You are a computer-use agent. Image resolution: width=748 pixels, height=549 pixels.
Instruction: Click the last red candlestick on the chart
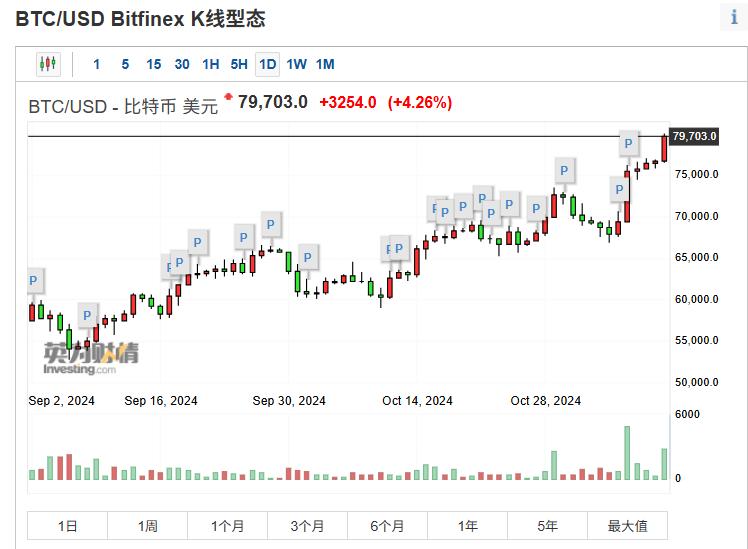click(664, 149)
